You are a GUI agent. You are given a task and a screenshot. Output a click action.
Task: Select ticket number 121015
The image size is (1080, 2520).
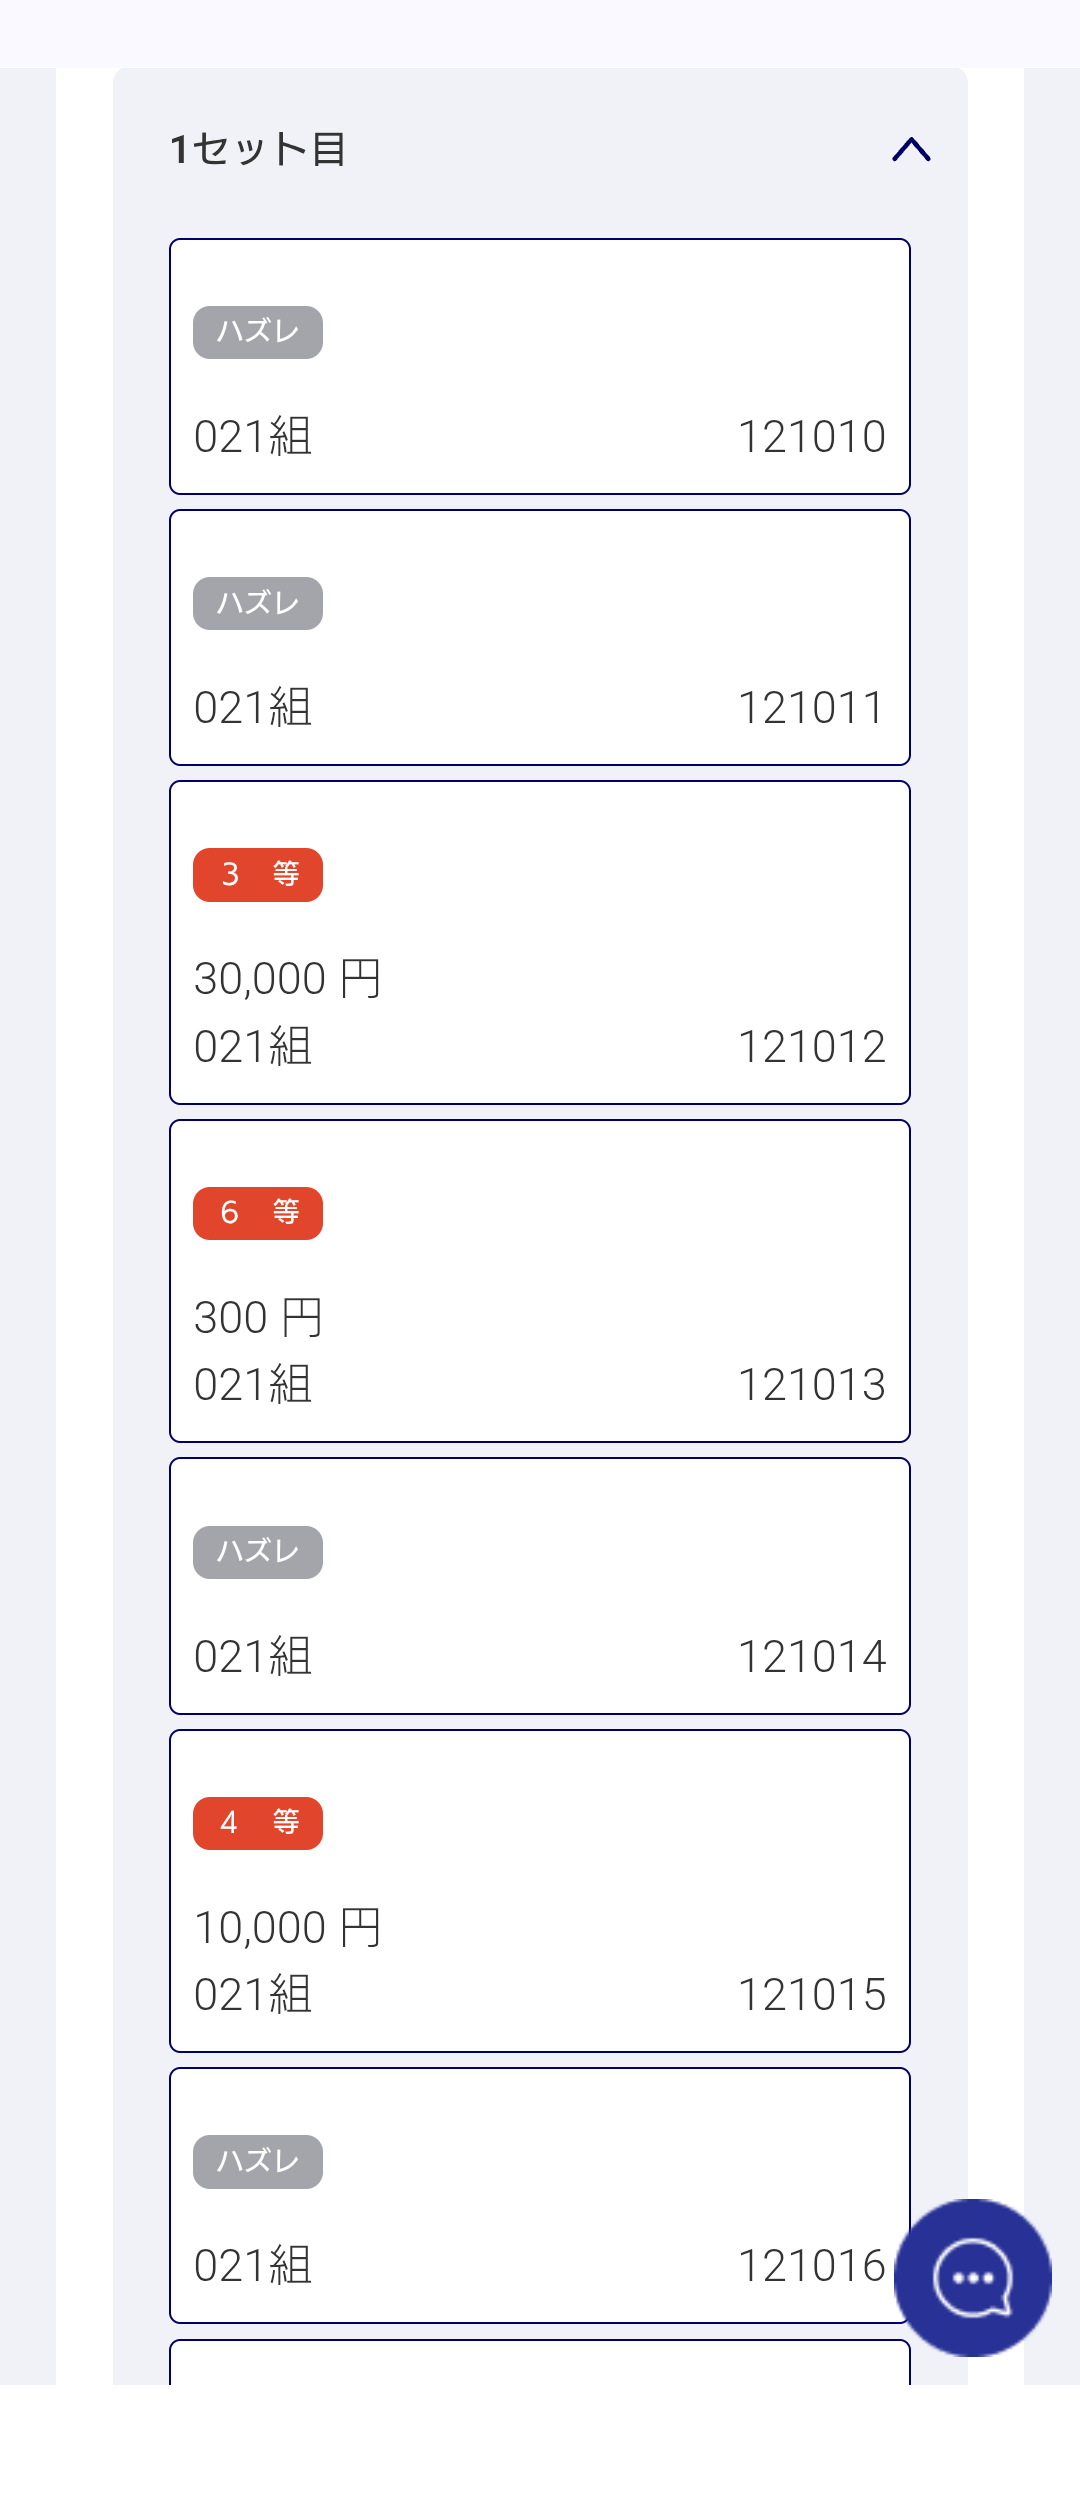811,1995
